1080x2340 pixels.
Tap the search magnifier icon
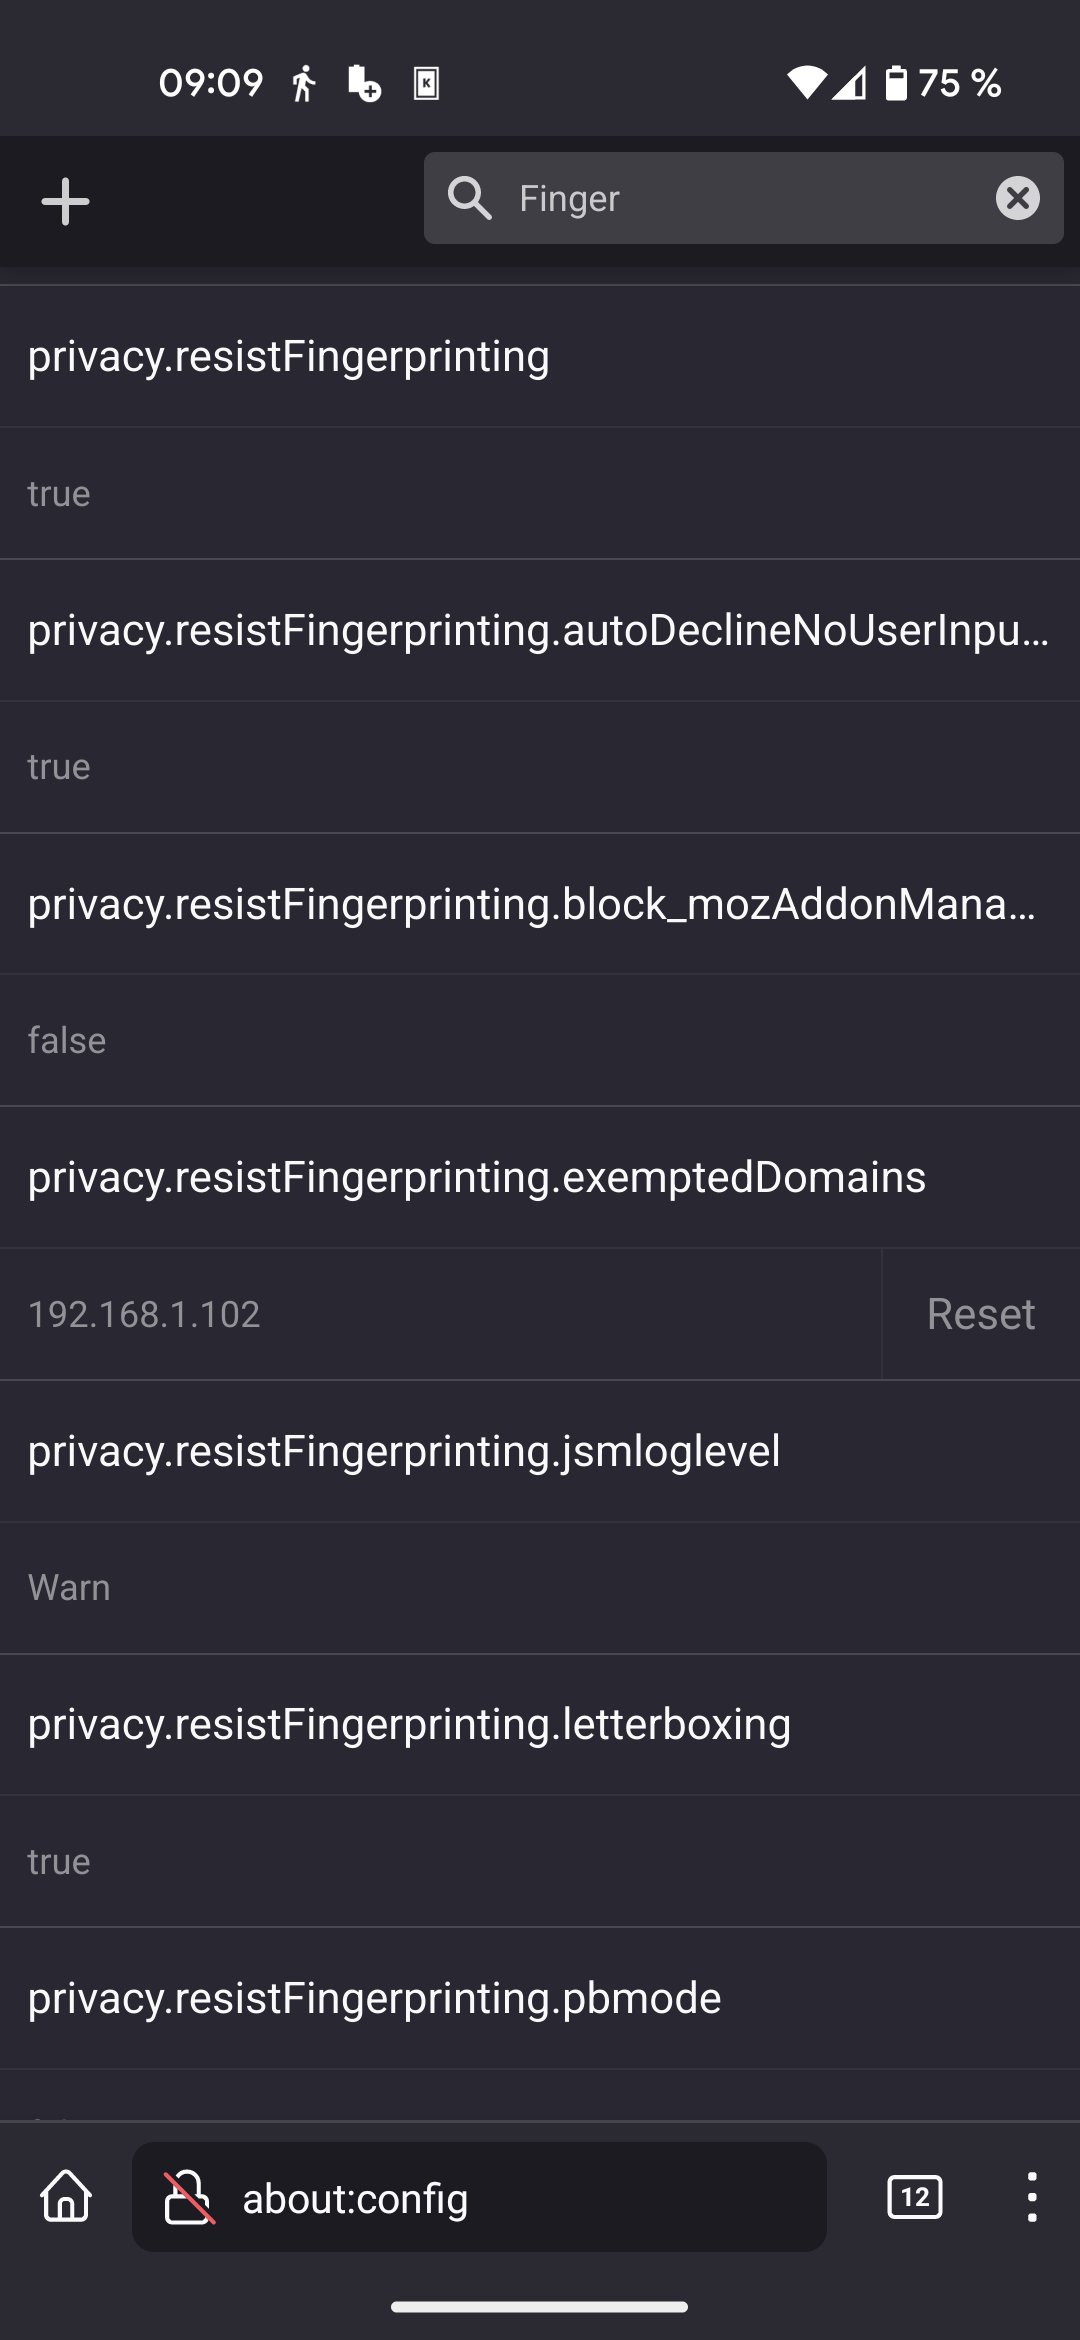tap(469, 198)
